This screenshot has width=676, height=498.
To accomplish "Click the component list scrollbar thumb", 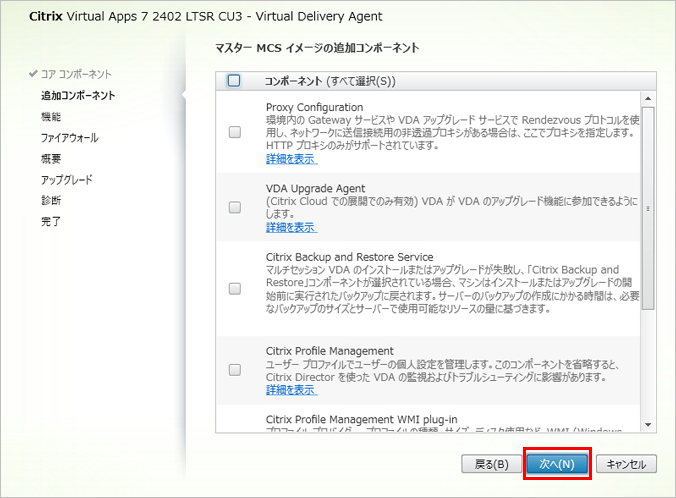I will [648, 208].
